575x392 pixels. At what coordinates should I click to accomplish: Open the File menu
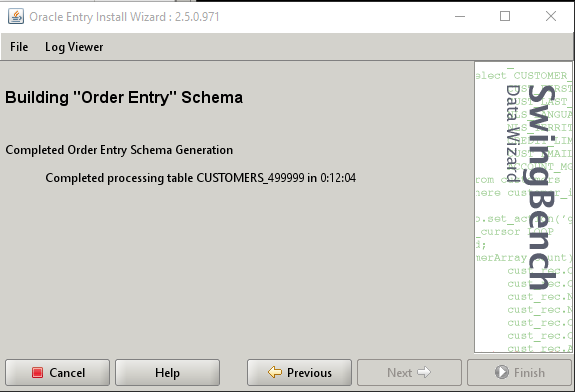19,47
